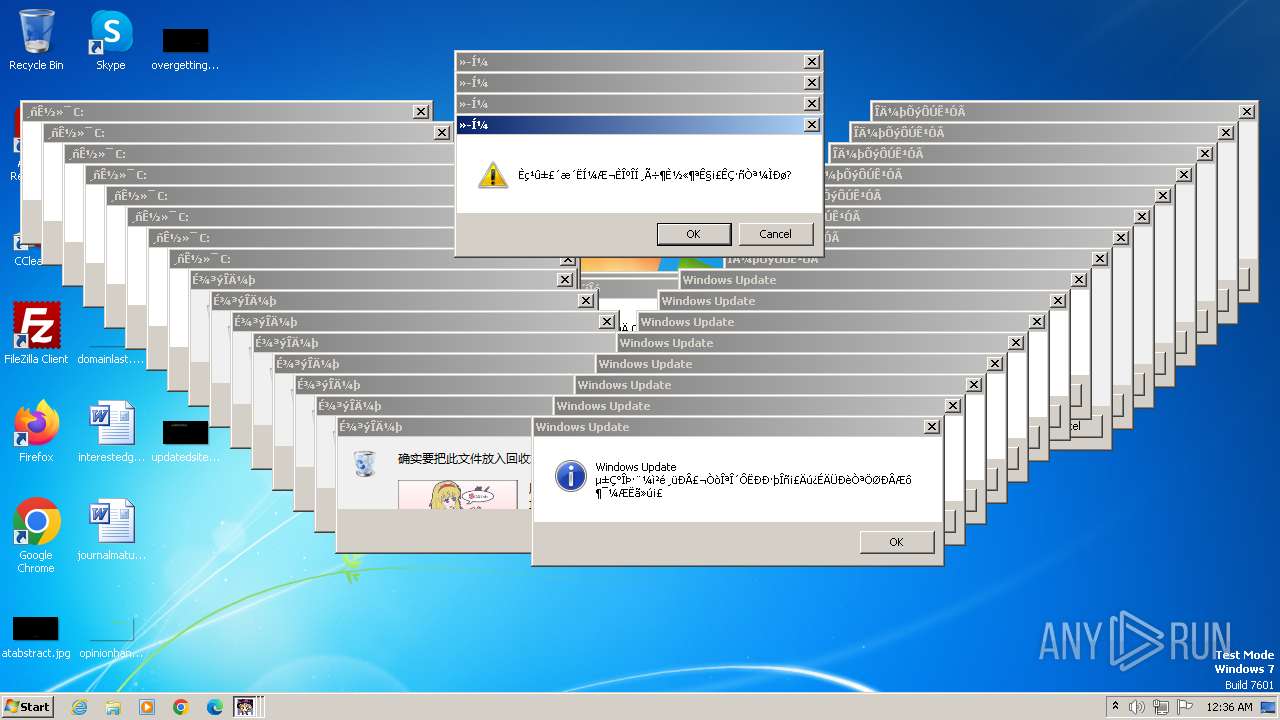Select the domainlast... desktop file label
1280x720 pixels.
[110, 358]
